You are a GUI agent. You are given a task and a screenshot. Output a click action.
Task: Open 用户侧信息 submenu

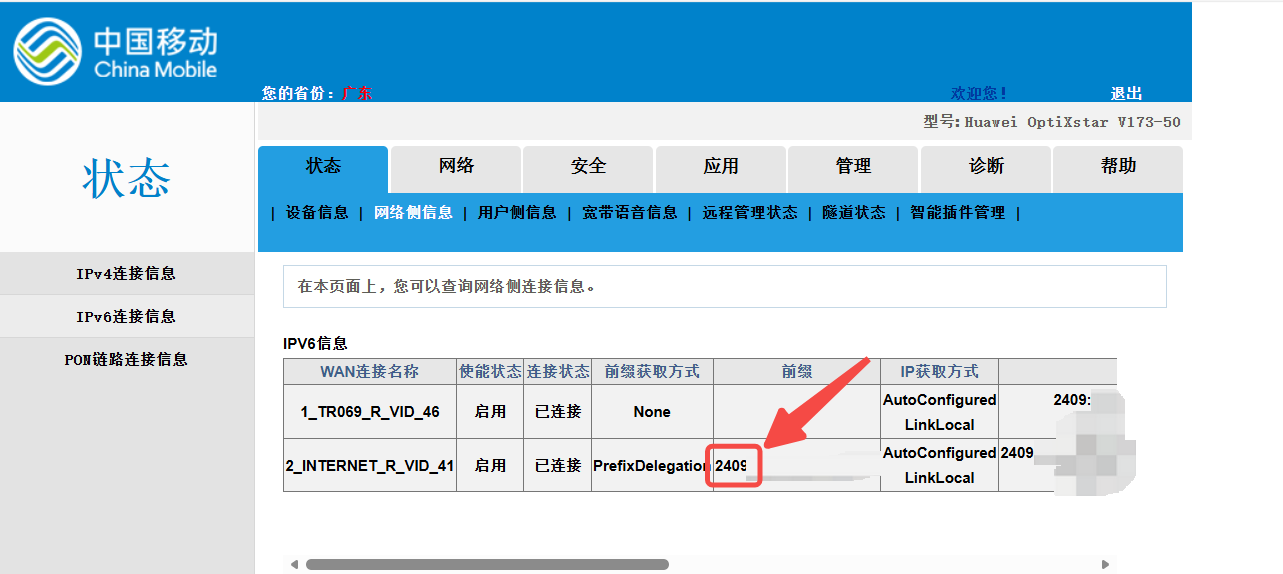click(517, 213)
